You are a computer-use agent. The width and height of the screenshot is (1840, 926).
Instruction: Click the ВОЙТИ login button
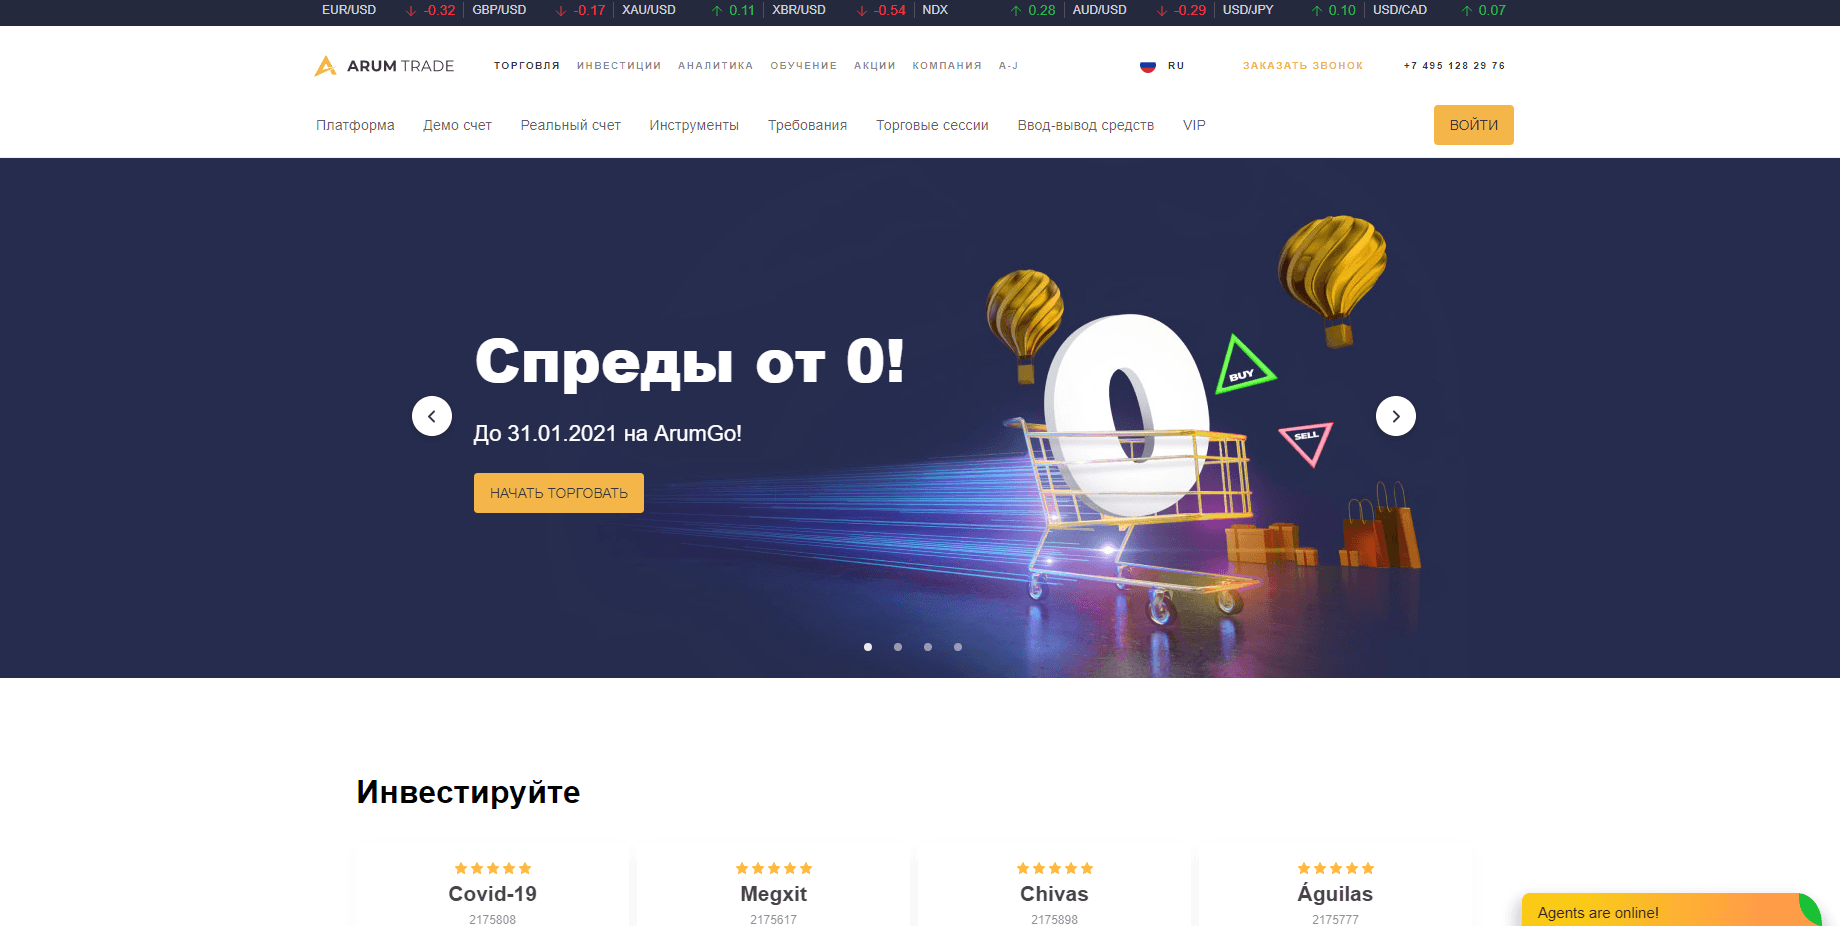(1474, 125)
